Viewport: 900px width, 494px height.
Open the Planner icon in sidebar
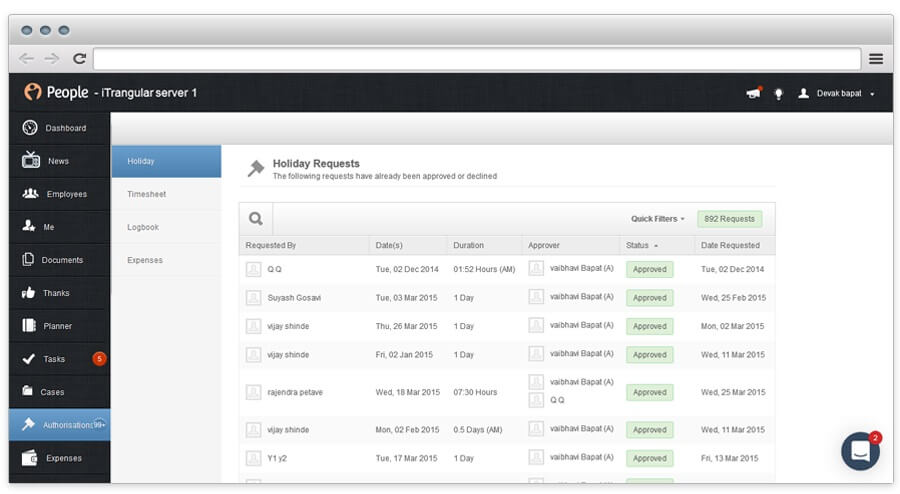click(29, 326)
